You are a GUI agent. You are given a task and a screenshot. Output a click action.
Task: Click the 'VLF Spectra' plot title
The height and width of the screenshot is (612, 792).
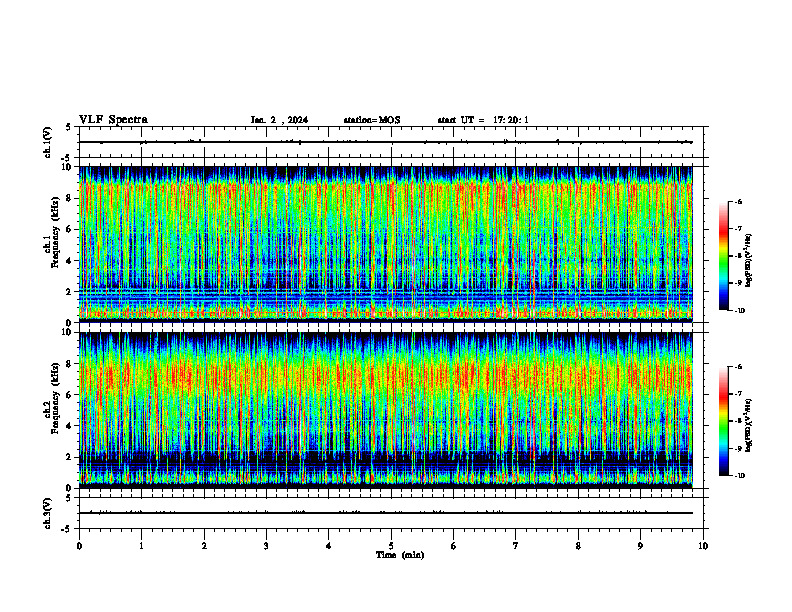113,120
